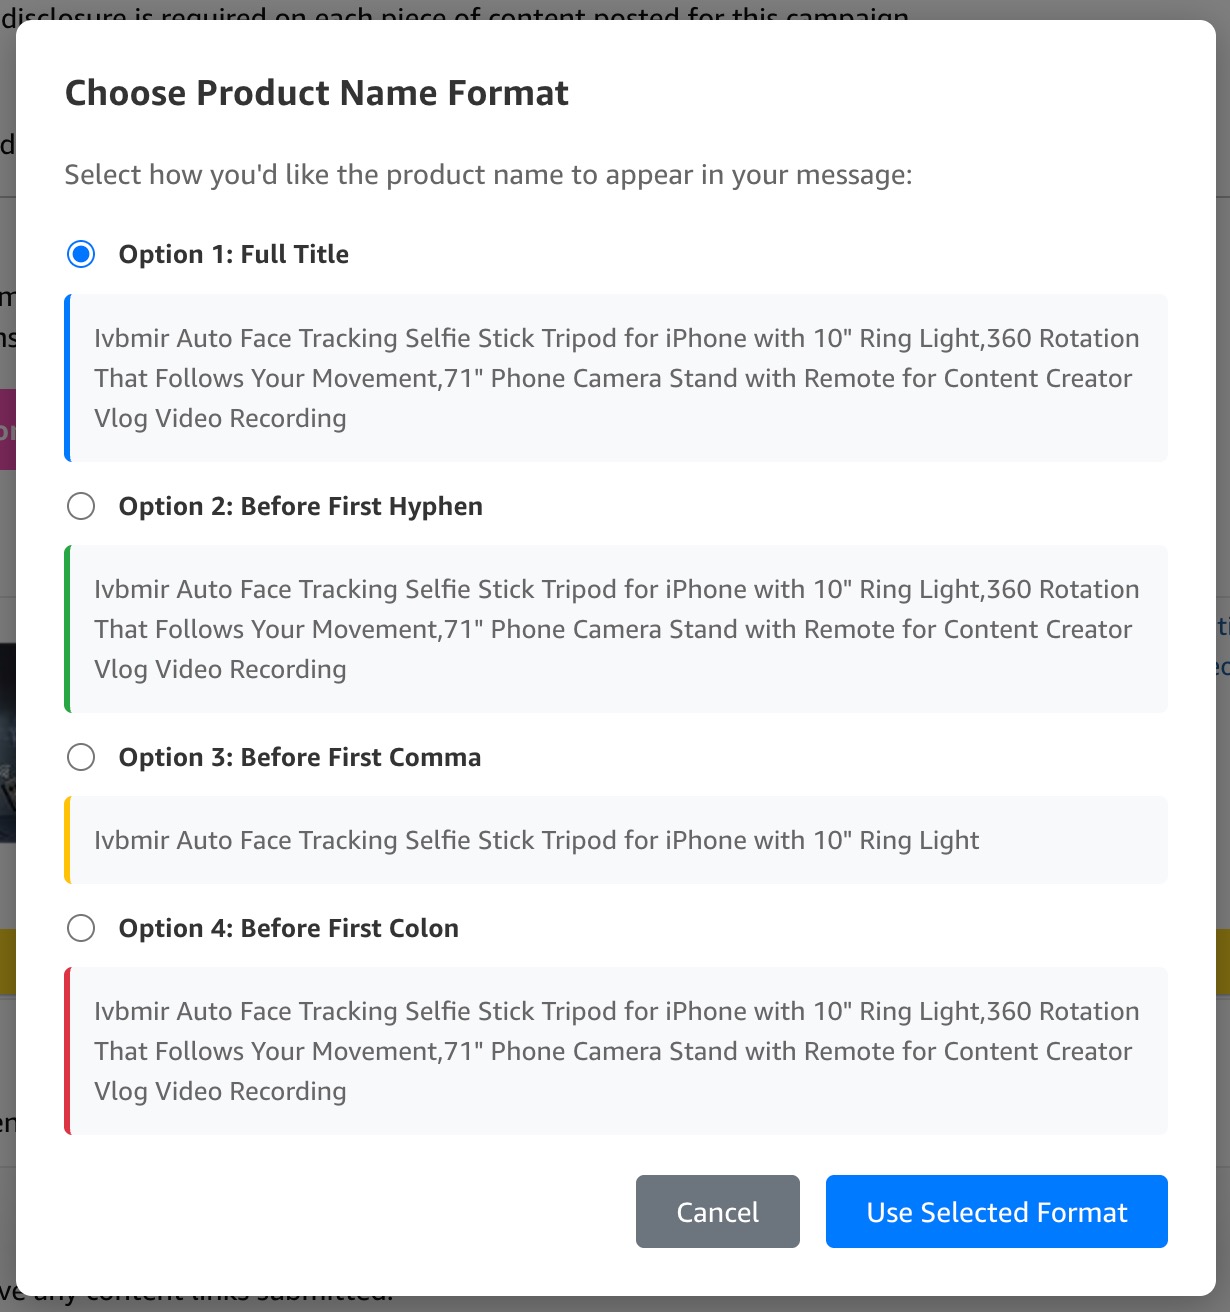Click the 'Option 3: Before First Comma' label
The image size is (1230, 1312).
(x=299, y=757)
